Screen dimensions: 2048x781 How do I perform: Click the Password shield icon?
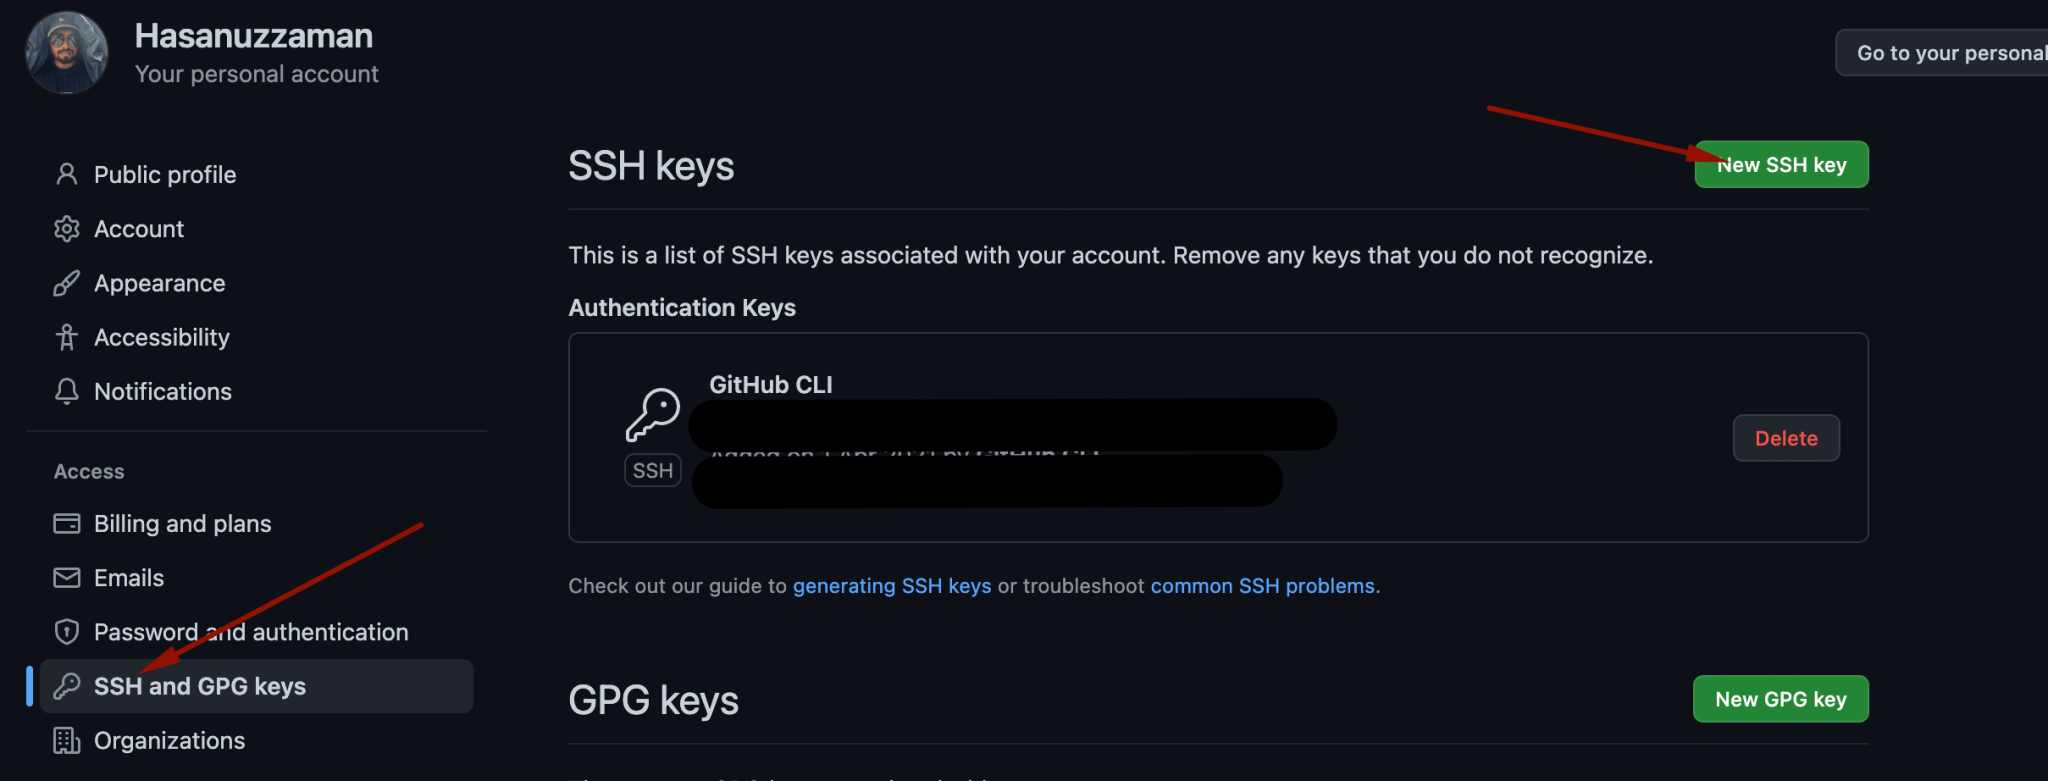[x=67, y=632]
